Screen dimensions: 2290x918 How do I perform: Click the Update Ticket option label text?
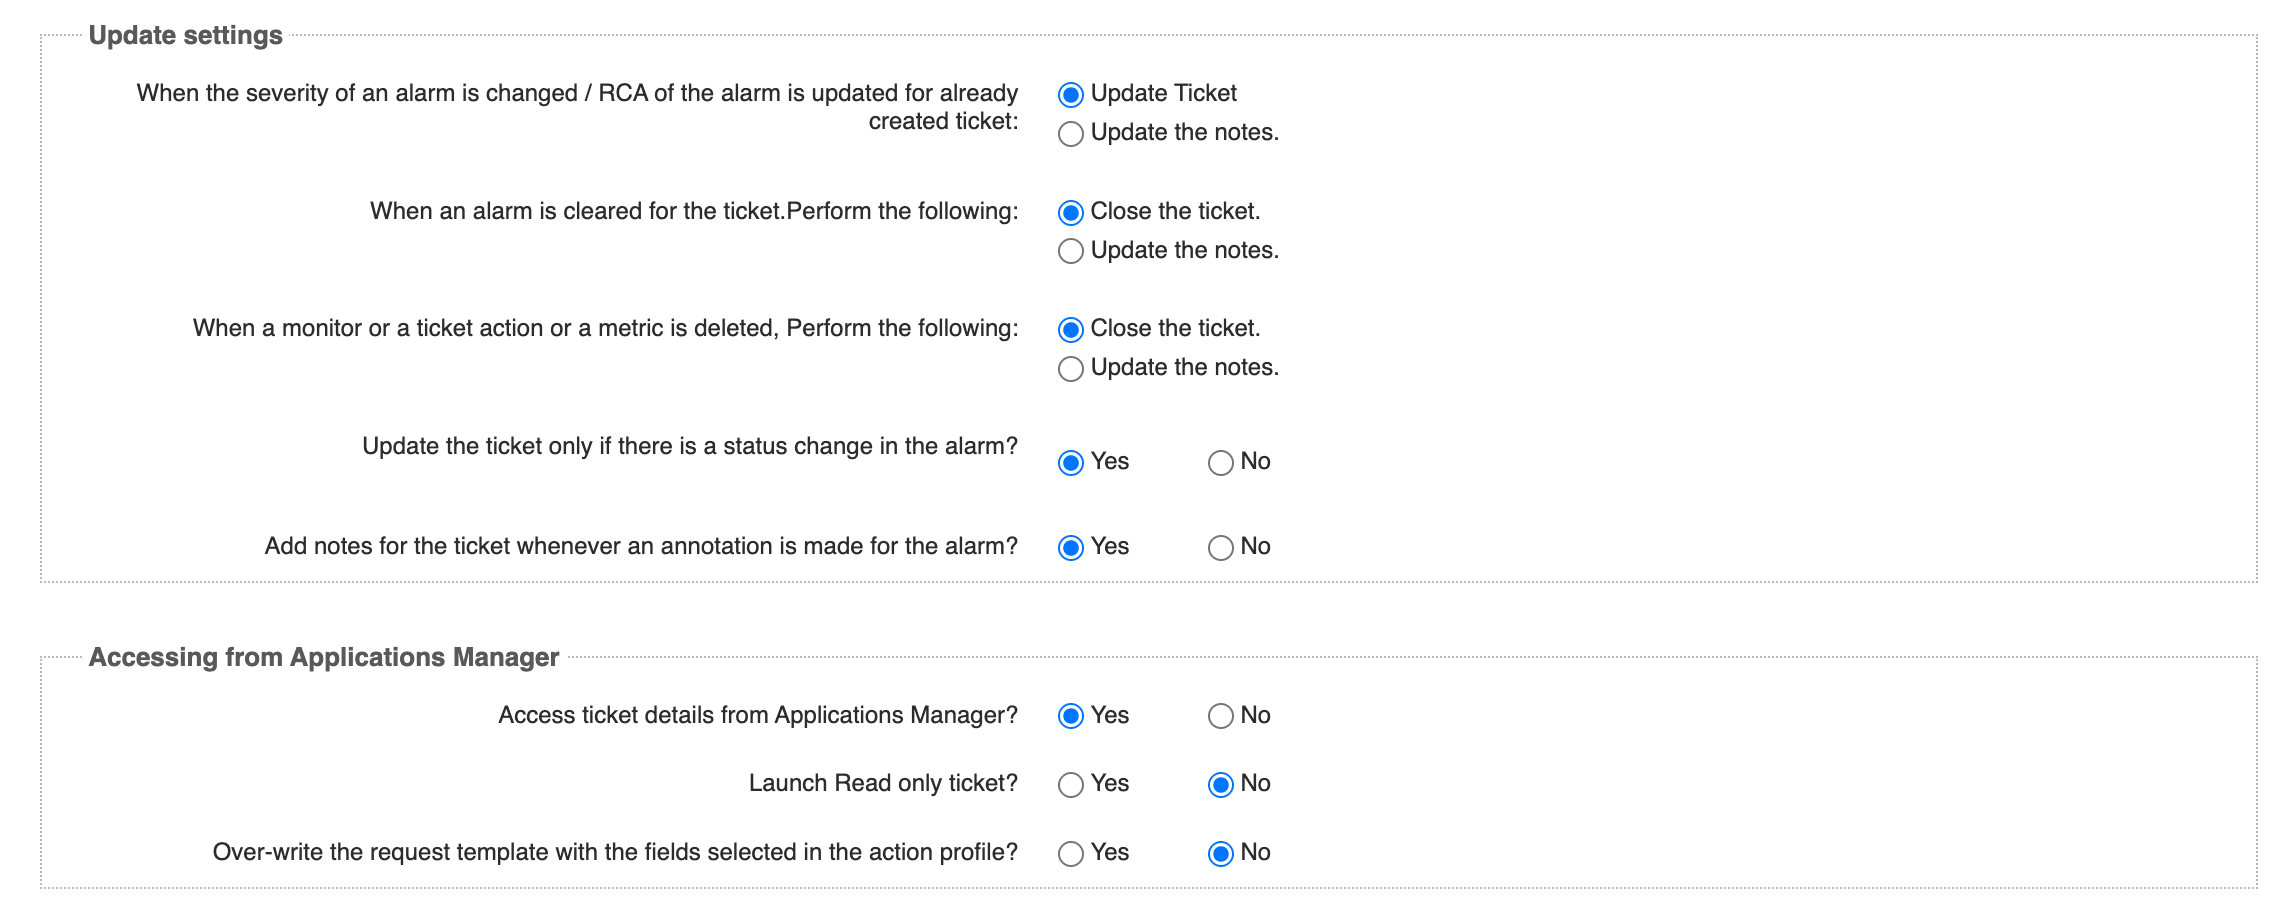1164,93
